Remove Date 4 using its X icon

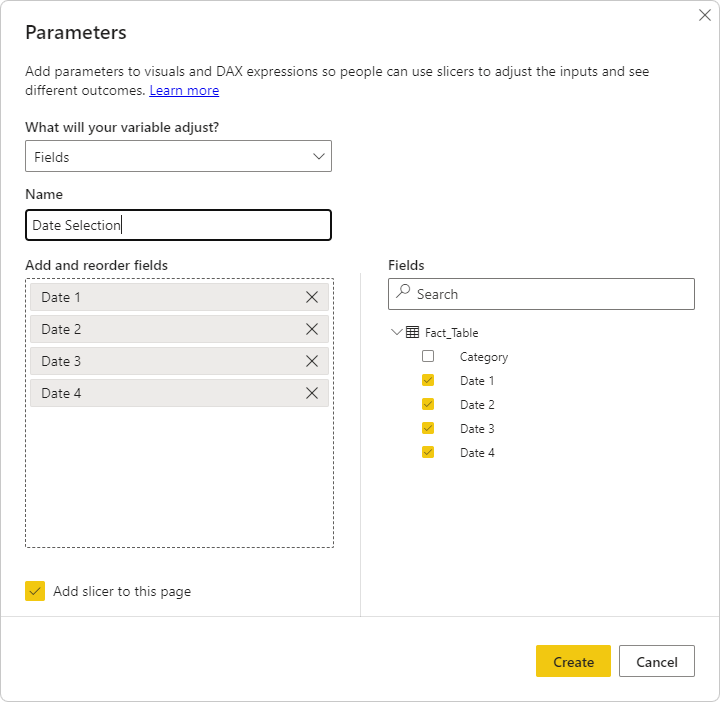[x=312, y=393]
